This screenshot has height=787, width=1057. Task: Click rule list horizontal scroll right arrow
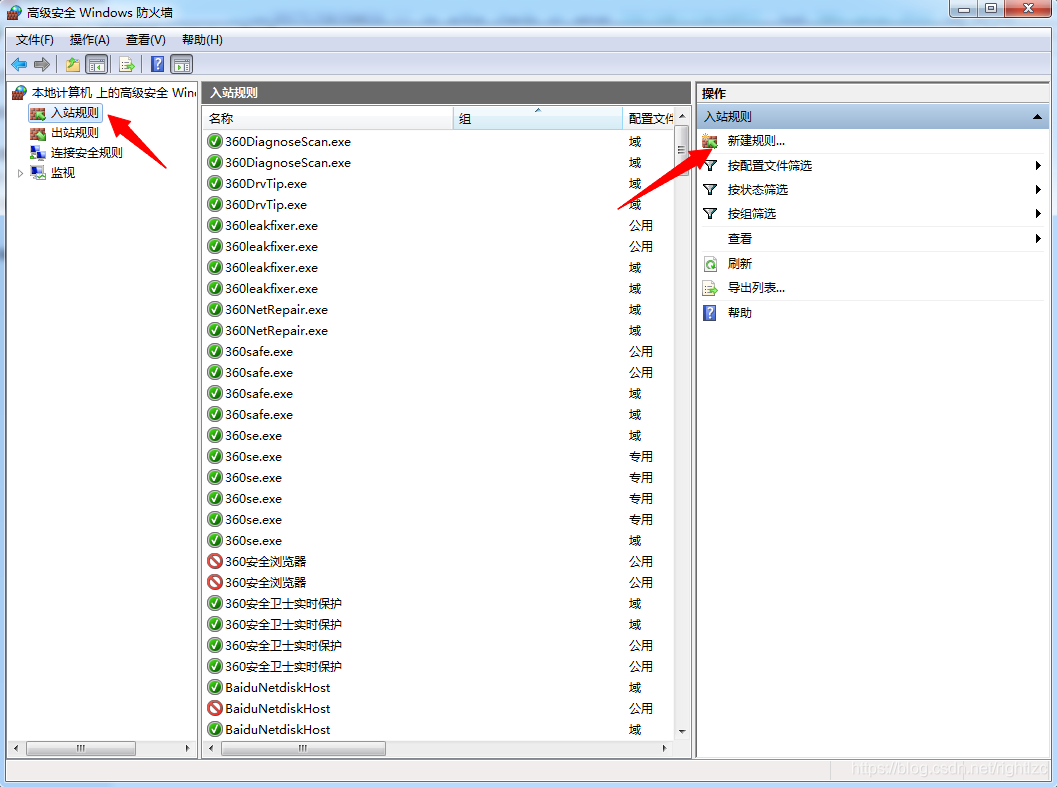(665, 748)
